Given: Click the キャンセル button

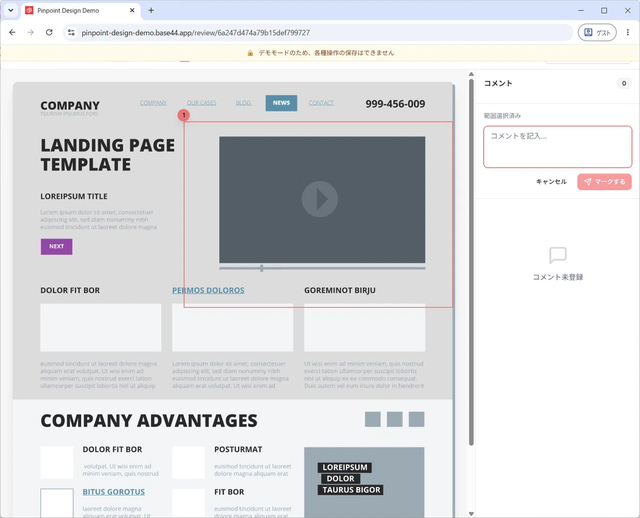Looking at the screenshot, I should 551,182.
